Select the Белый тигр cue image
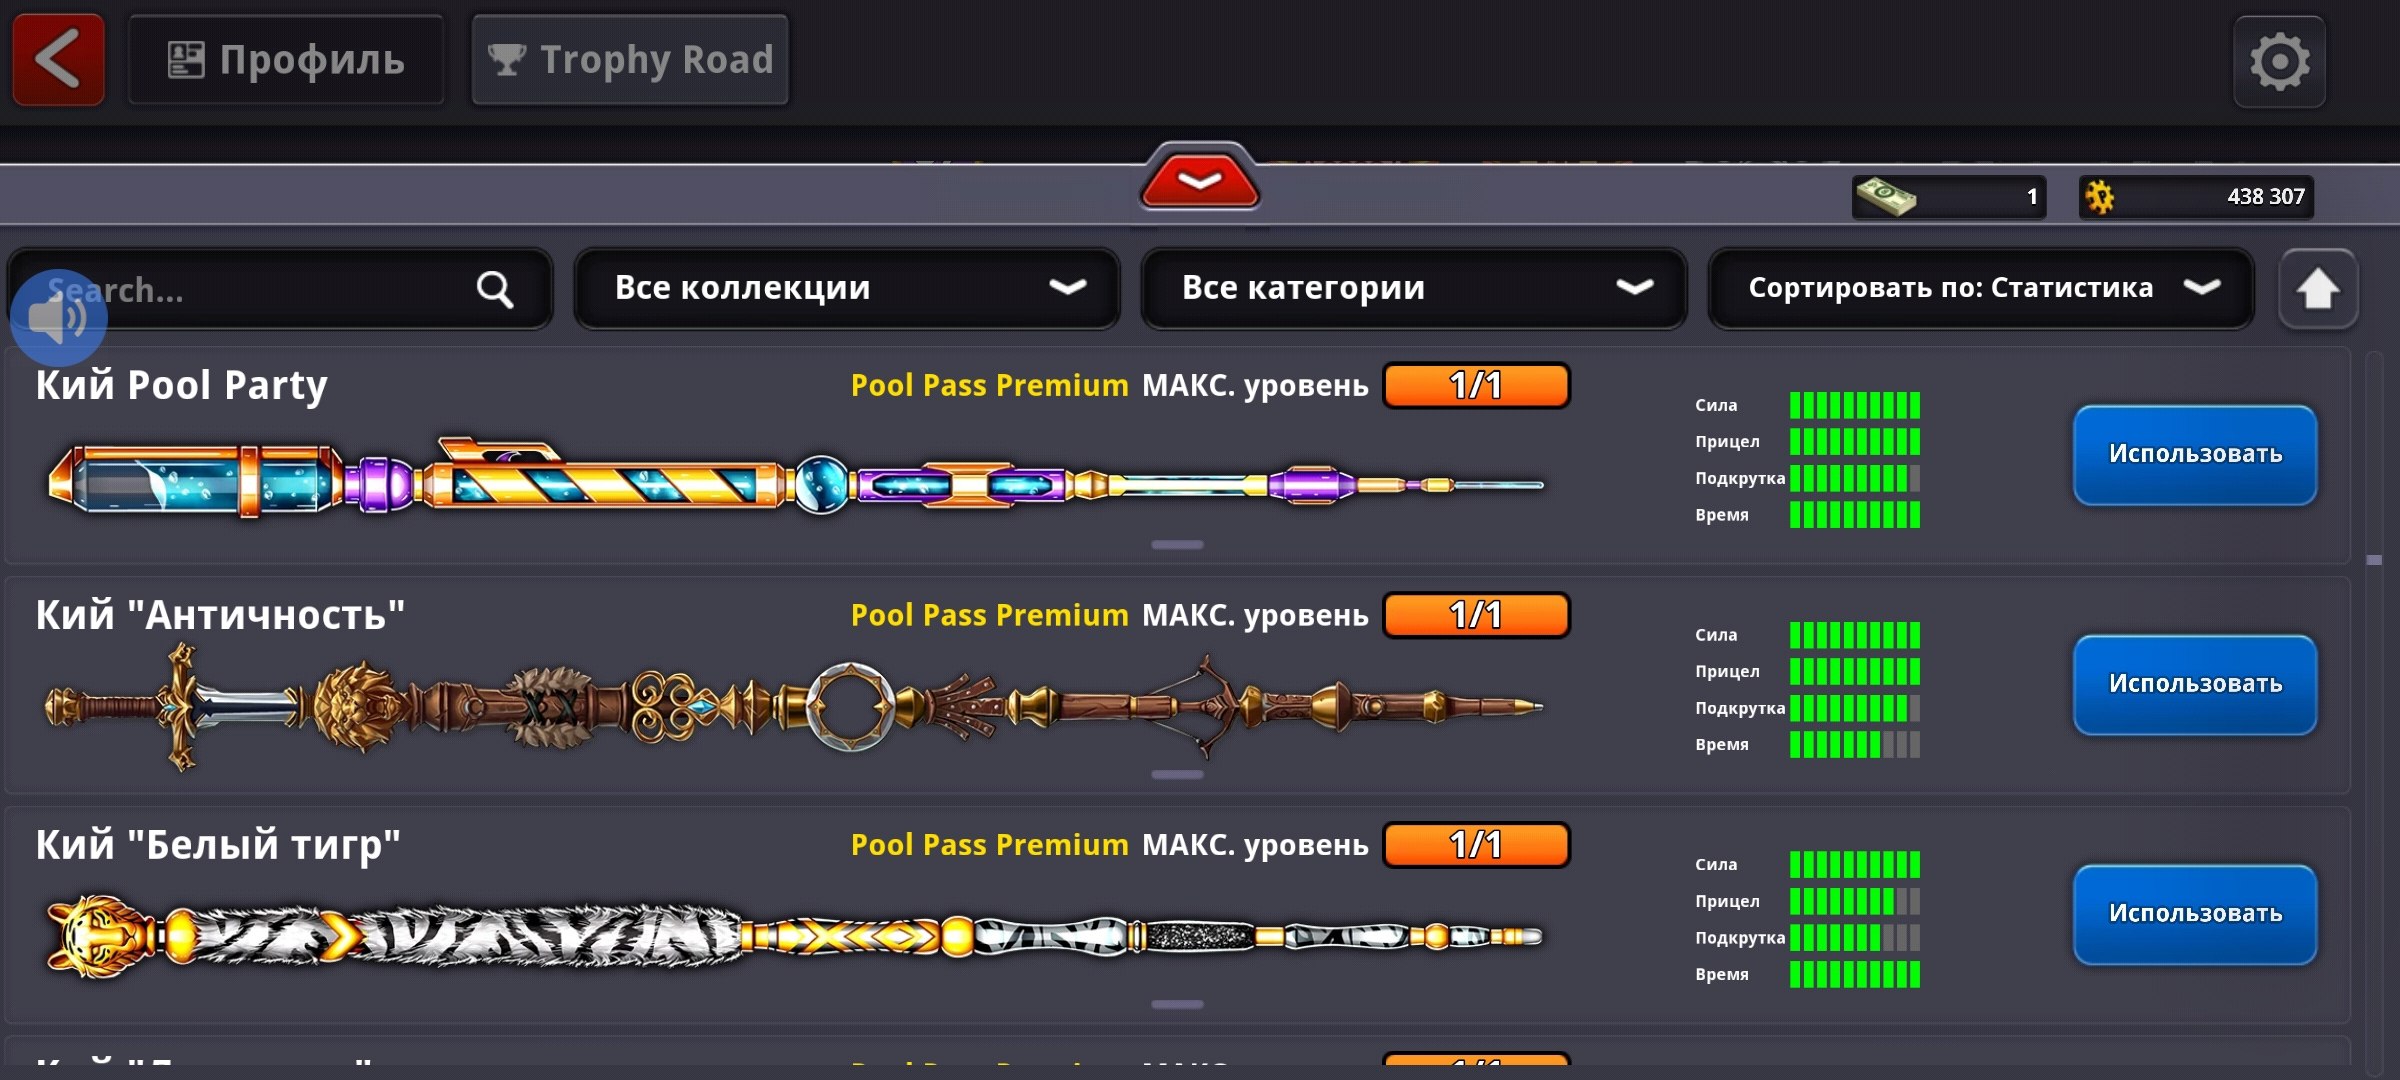 [795, 937]
